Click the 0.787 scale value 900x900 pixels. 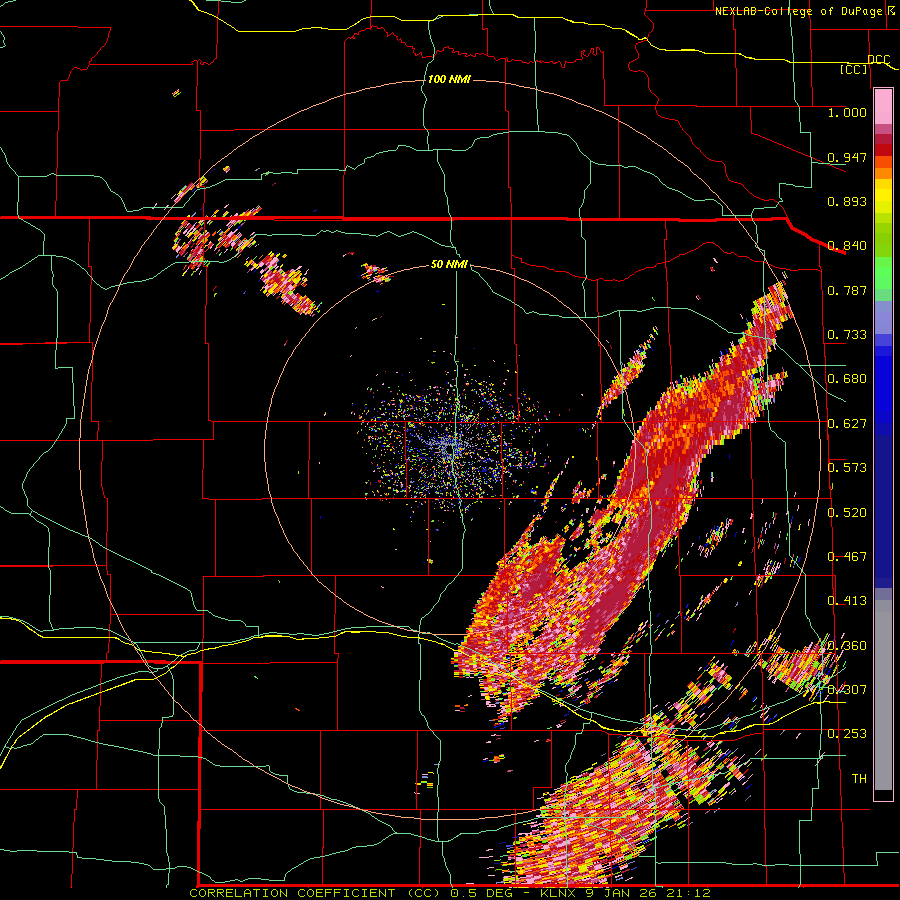(847, 290)
